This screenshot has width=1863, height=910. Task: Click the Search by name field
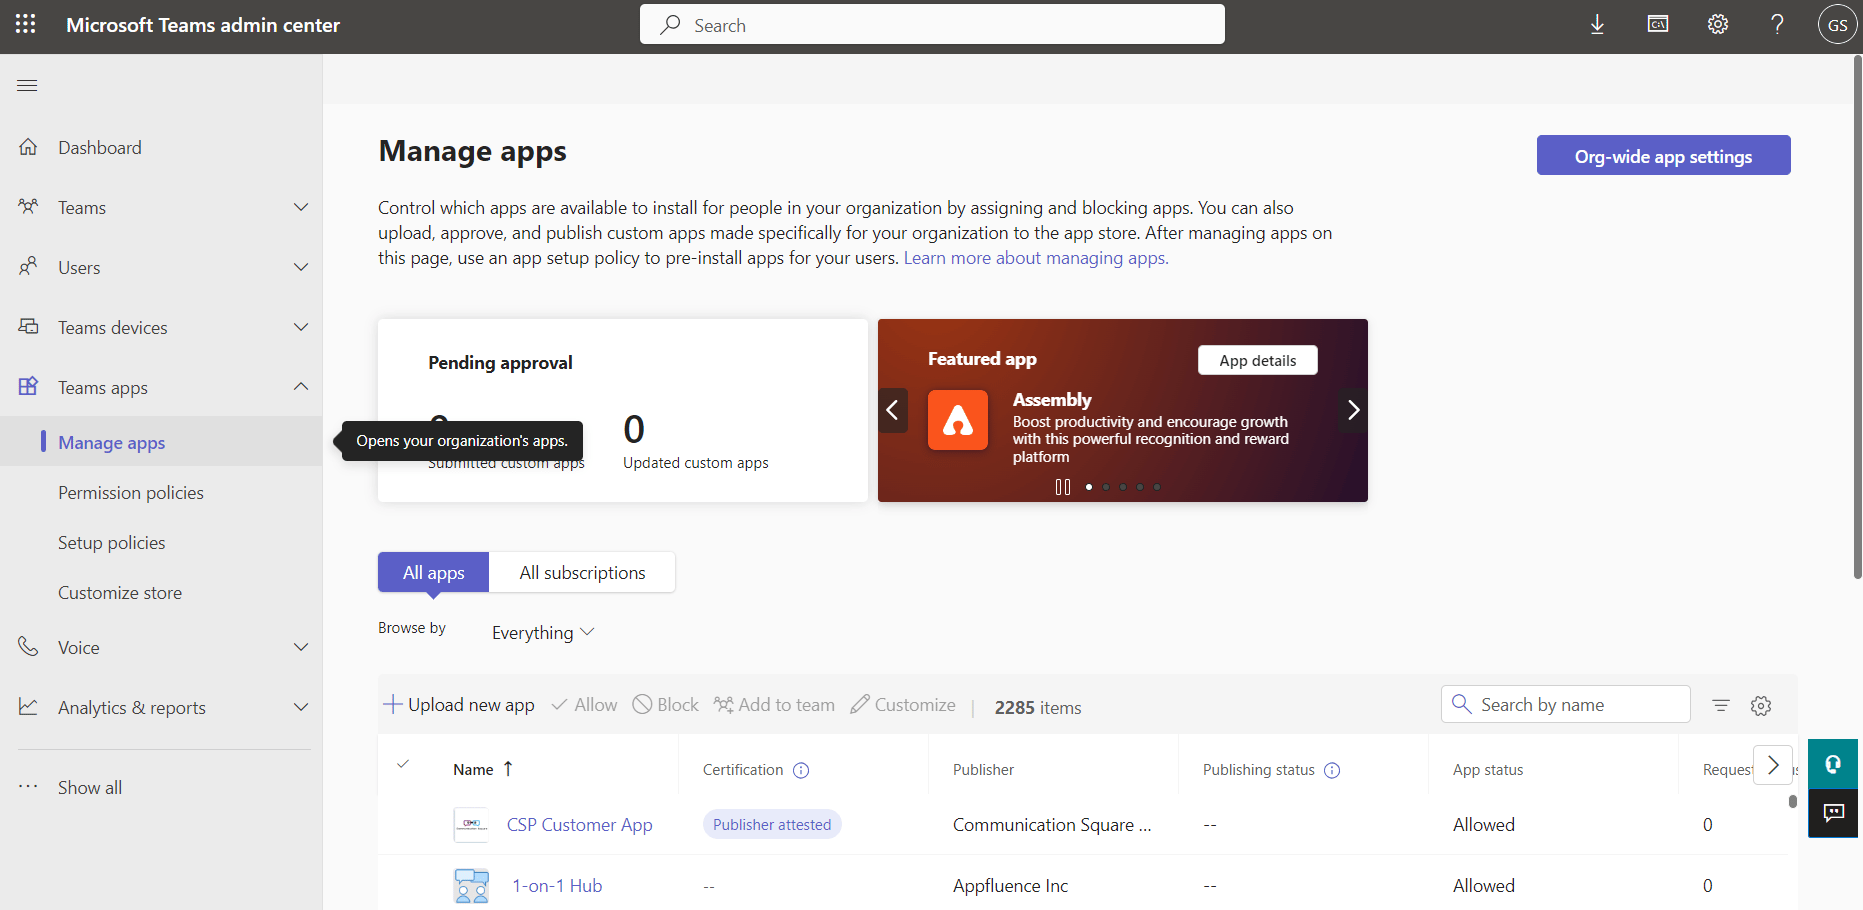click(x=1565, y=704)
